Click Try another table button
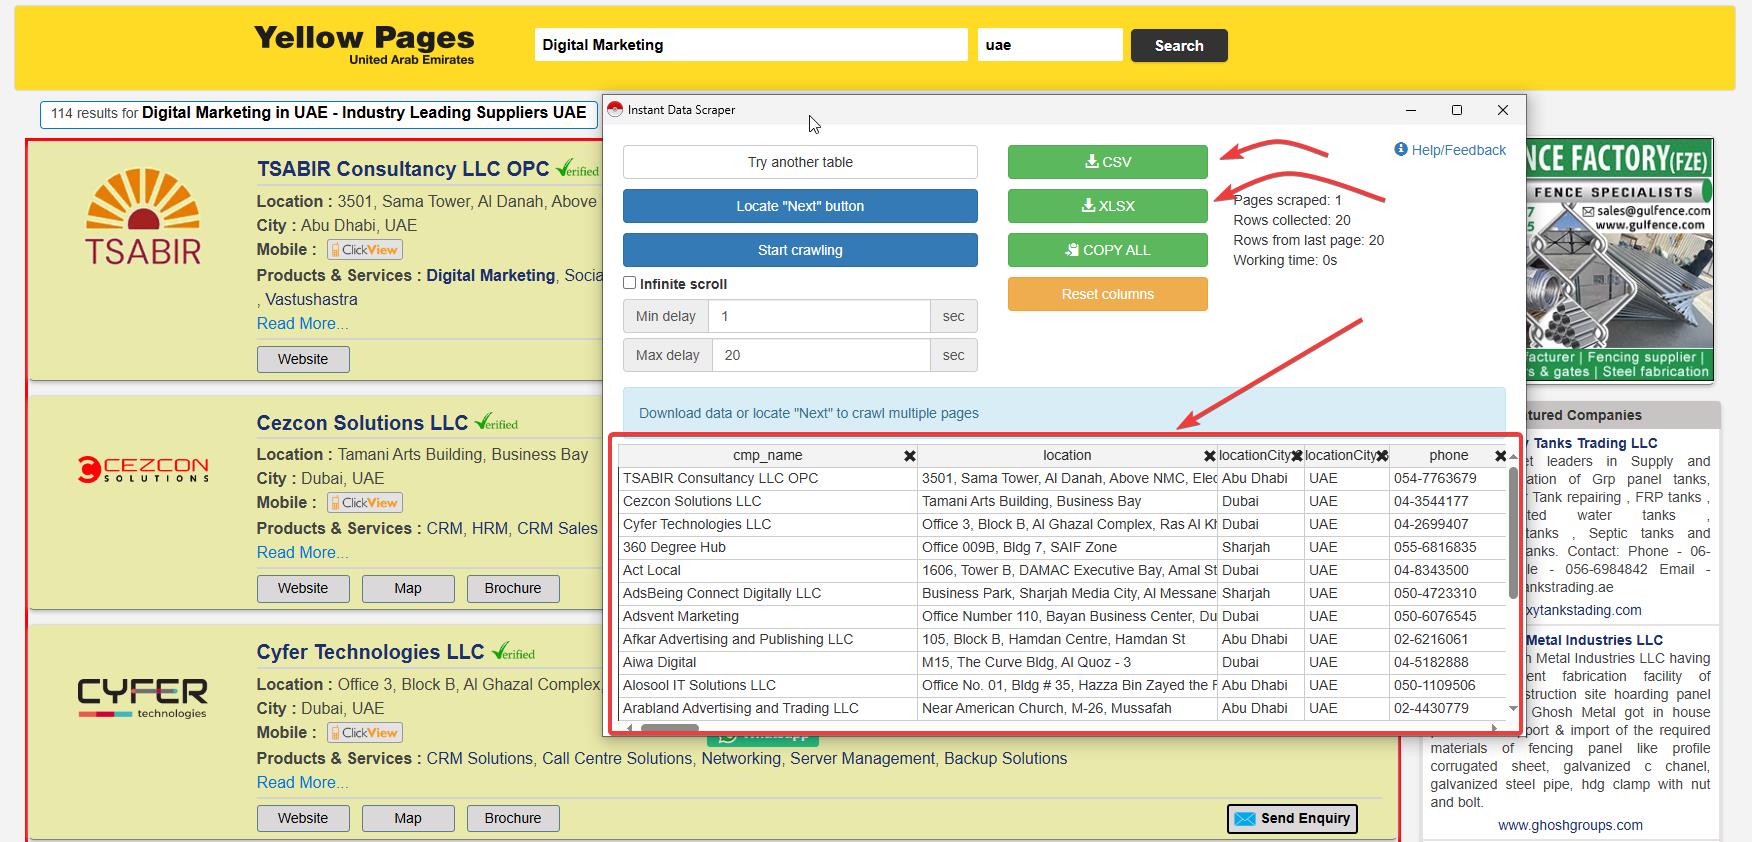 800,162
